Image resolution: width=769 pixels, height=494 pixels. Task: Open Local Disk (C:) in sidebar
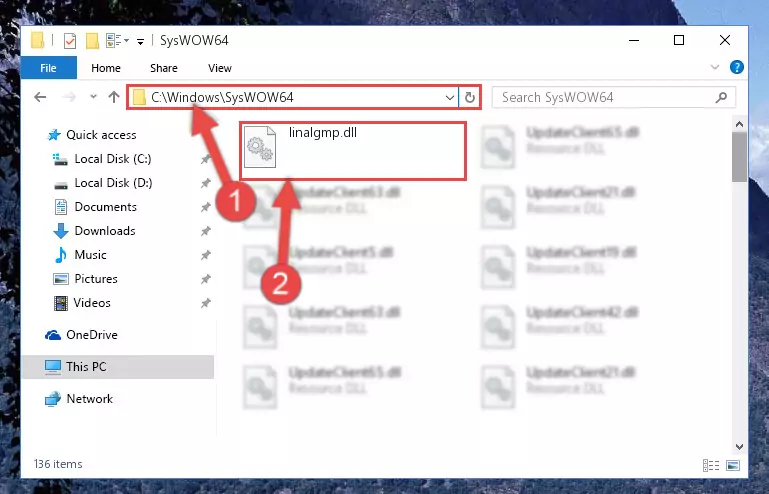113,159
